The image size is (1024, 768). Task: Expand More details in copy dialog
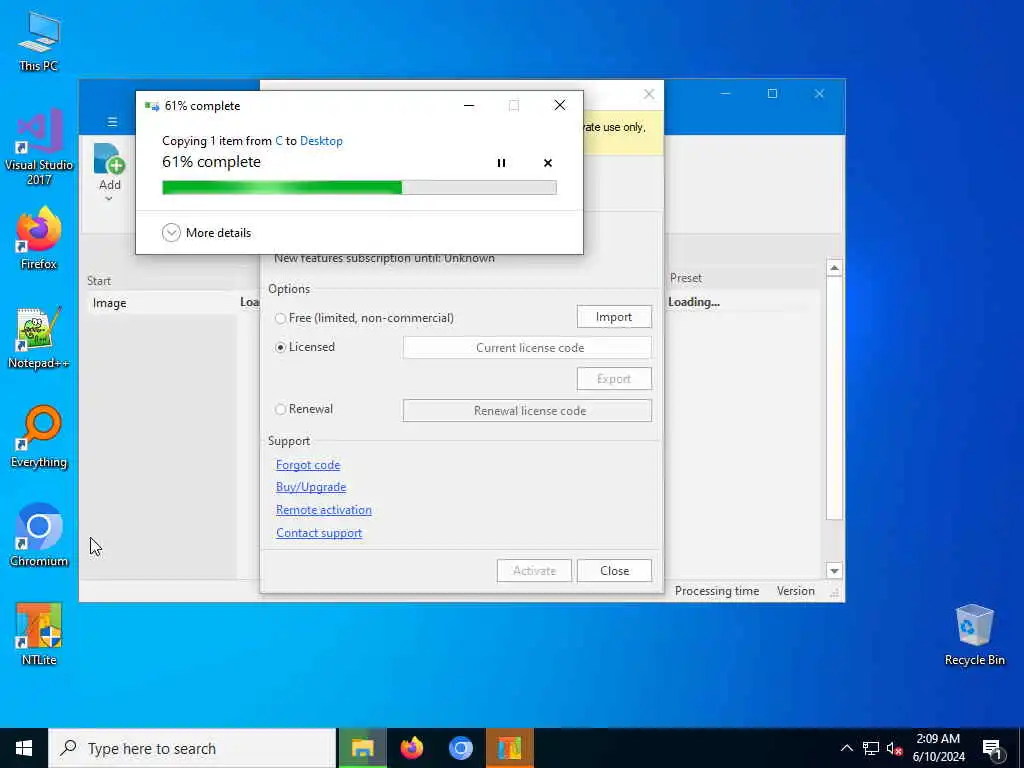pos(206,232)
